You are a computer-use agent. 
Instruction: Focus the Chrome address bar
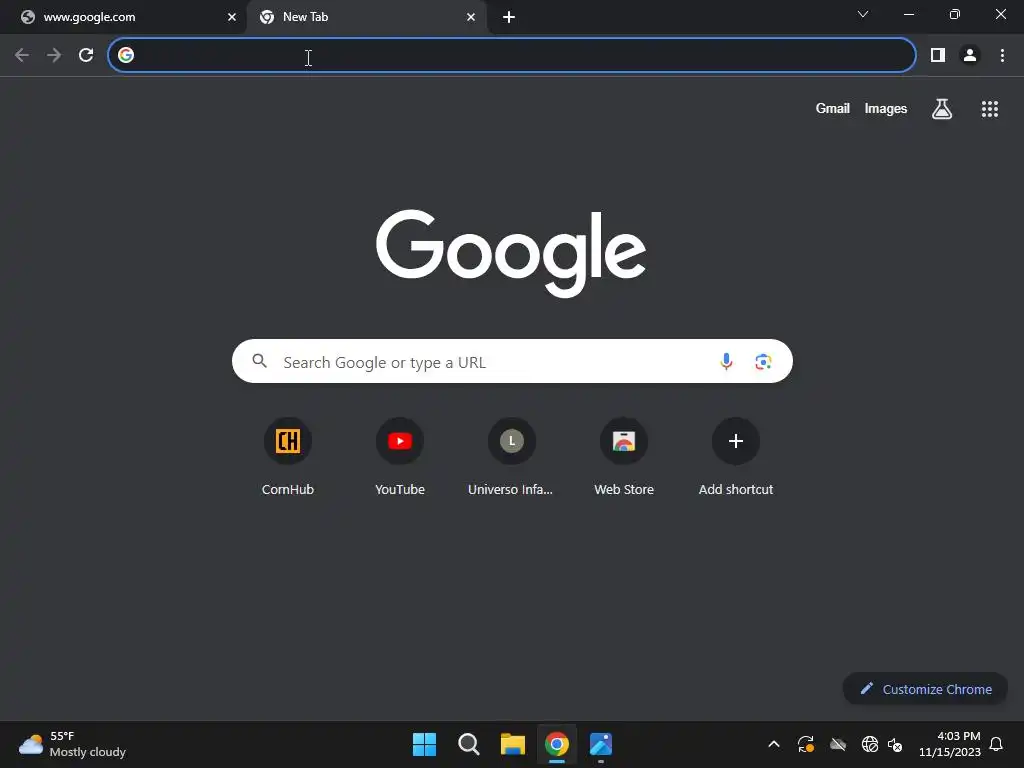click(x=511, y=56)
